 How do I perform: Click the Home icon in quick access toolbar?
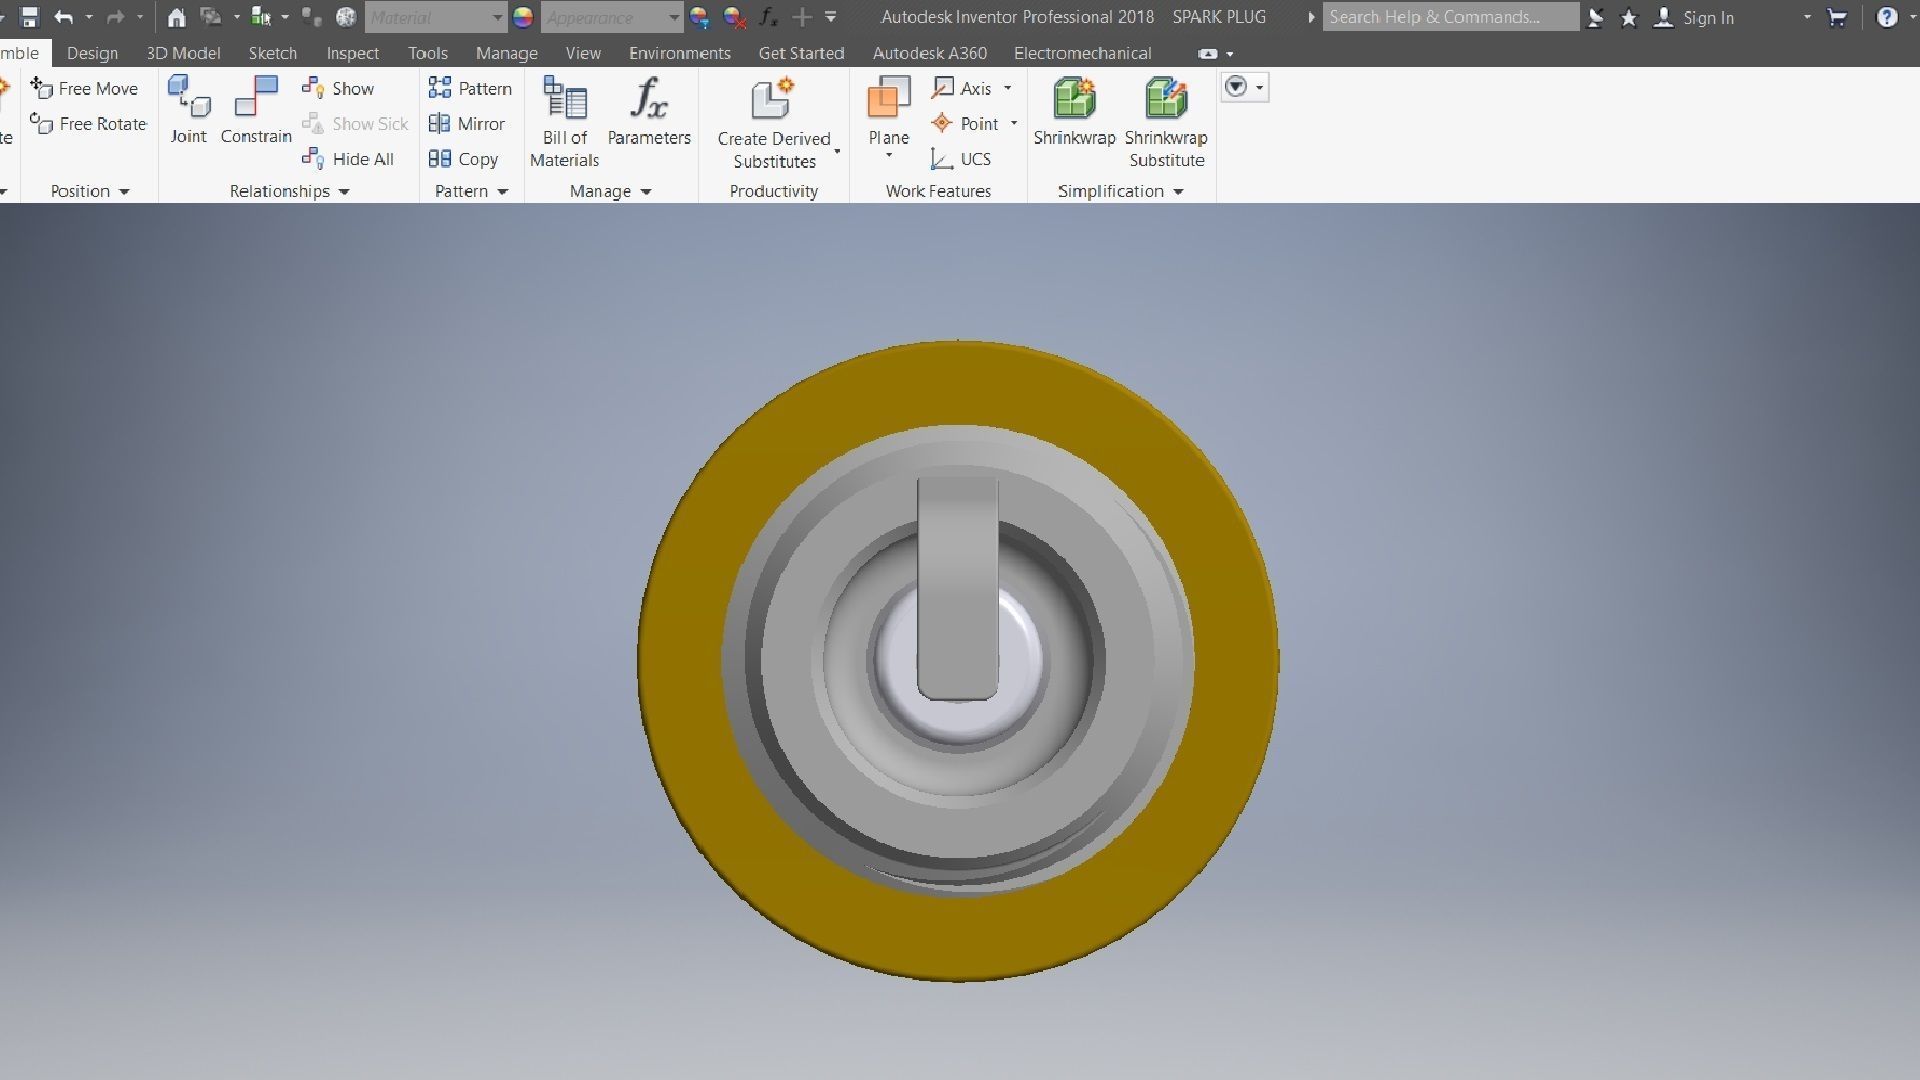[176, 17]
